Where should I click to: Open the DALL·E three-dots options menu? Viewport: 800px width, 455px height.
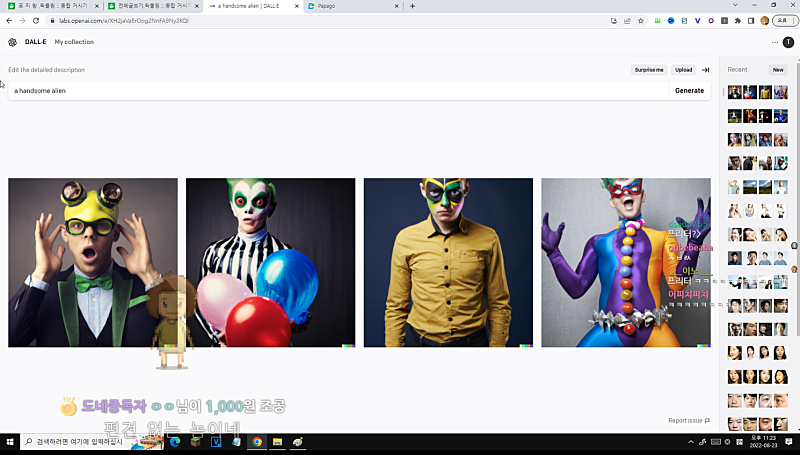774,42
